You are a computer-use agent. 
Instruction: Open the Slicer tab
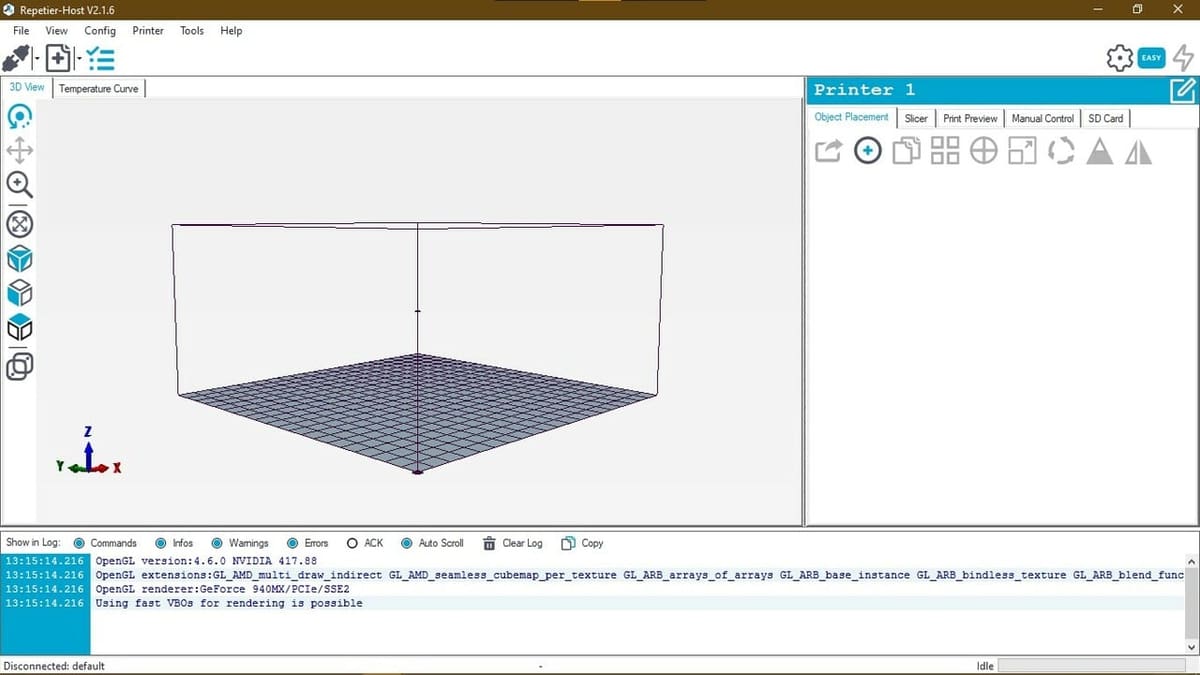pos(916,118)
